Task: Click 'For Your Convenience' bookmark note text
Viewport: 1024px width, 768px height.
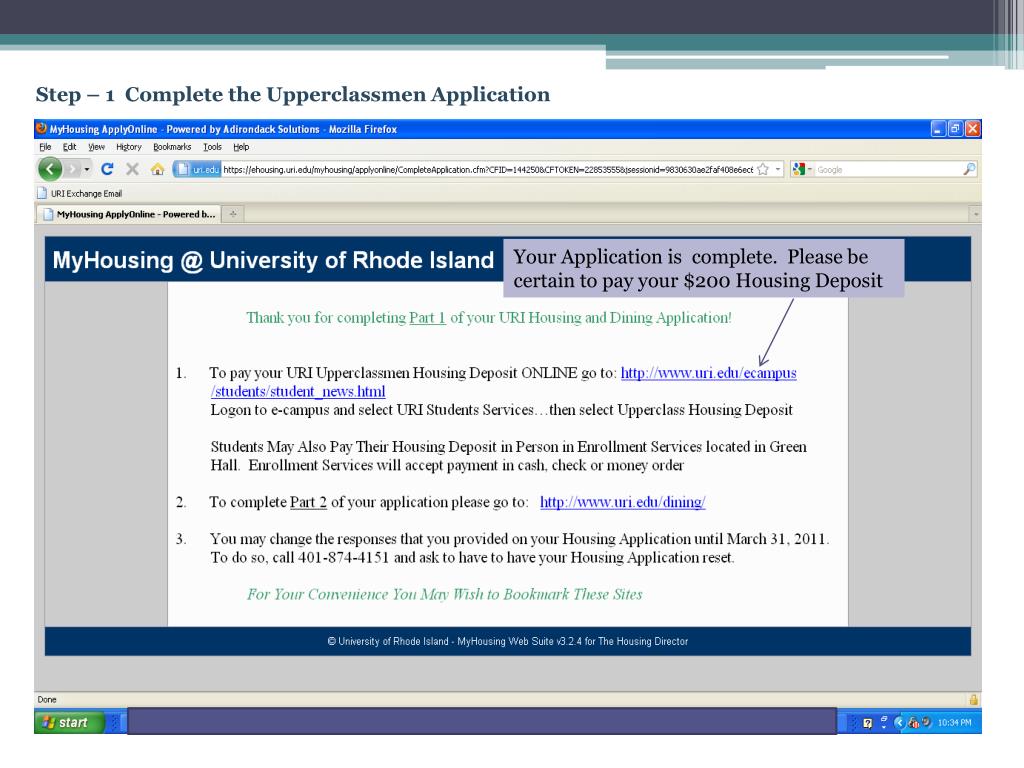Action: (445, 594)
